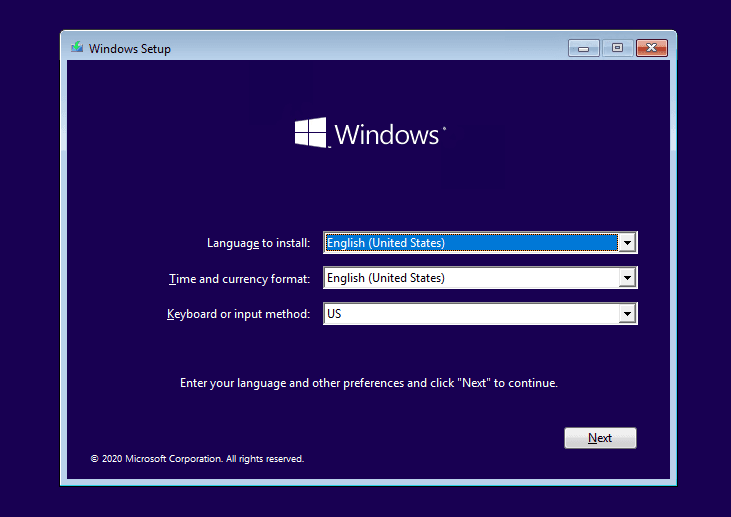Click the Windows wordmark text

pos(389,135)
